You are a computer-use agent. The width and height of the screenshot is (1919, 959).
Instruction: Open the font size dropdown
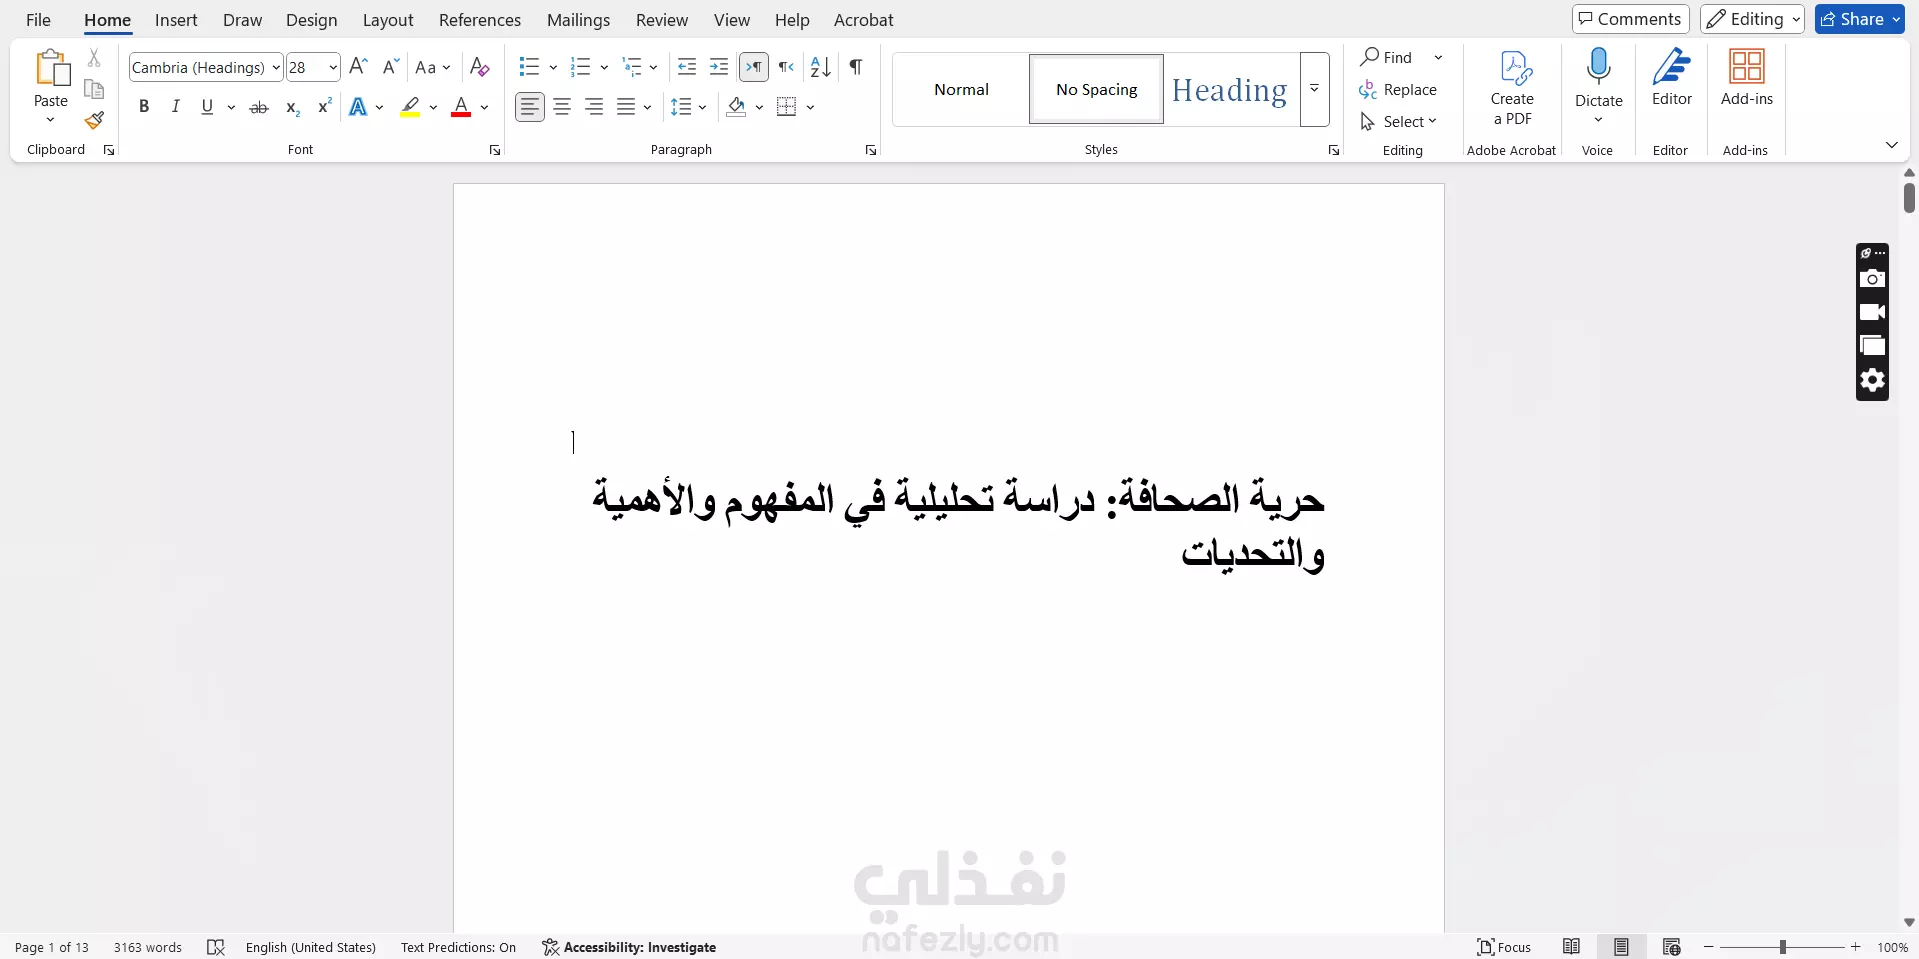[x=333, y=68]
